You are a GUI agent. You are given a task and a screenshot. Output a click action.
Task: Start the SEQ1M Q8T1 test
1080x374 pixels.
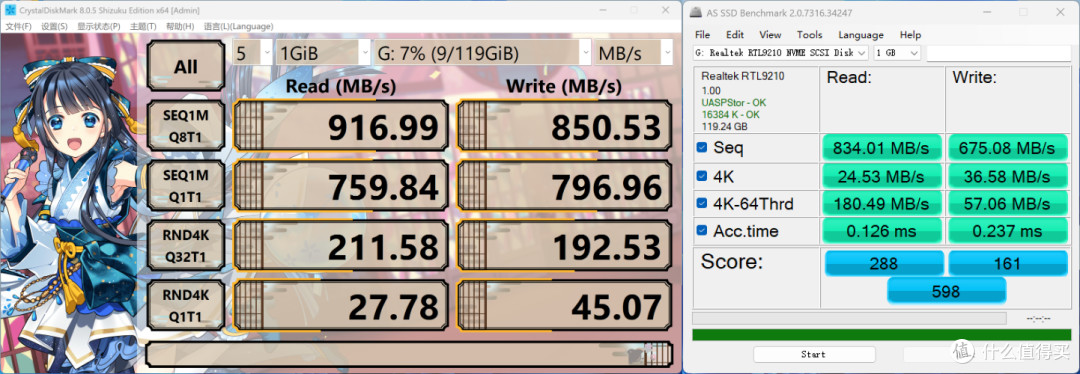click(x=185, y=126)
